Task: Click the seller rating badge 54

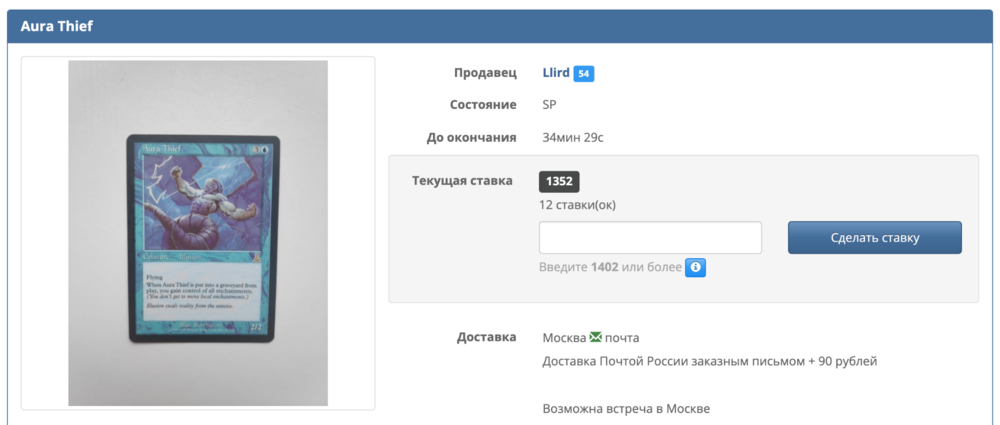Action: pos(584,73)
